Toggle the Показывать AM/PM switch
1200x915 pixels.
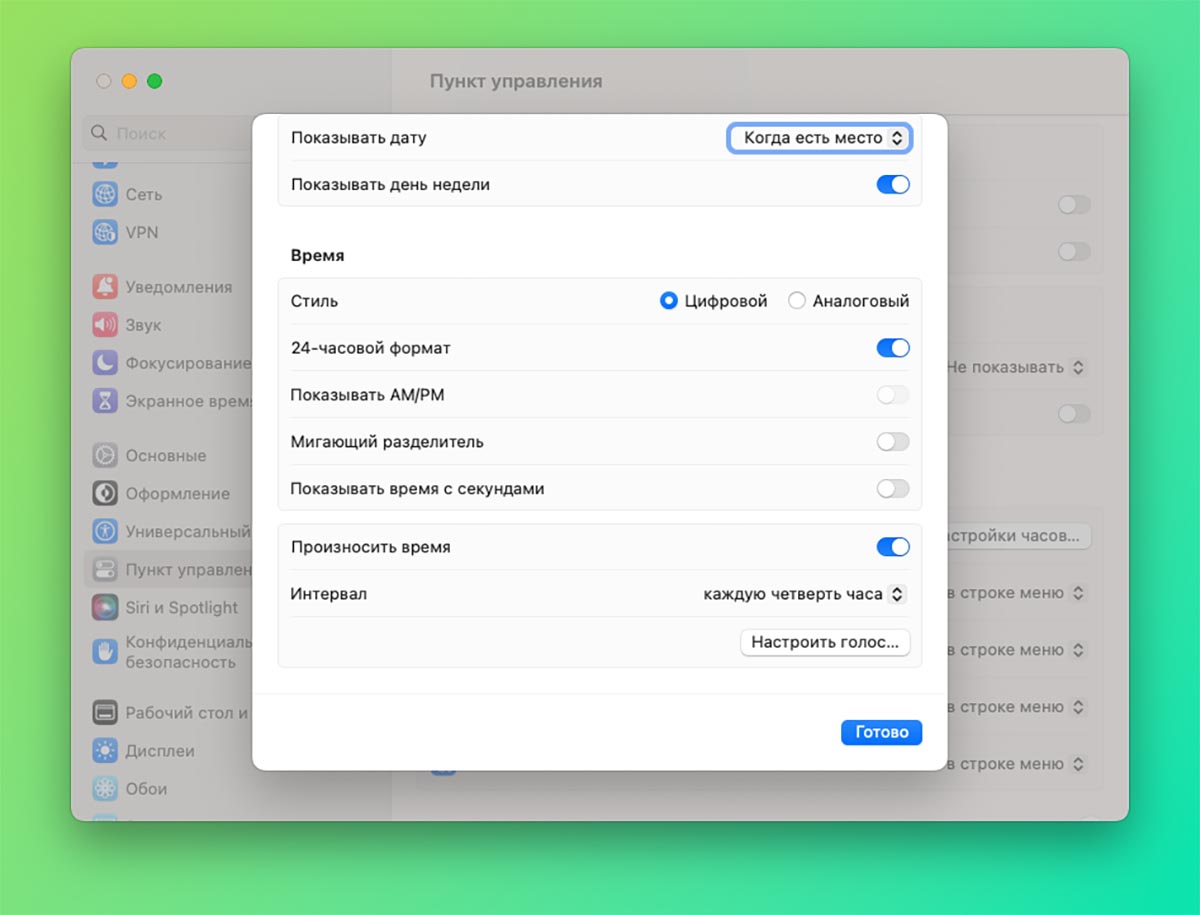click(x=893, y=395)
